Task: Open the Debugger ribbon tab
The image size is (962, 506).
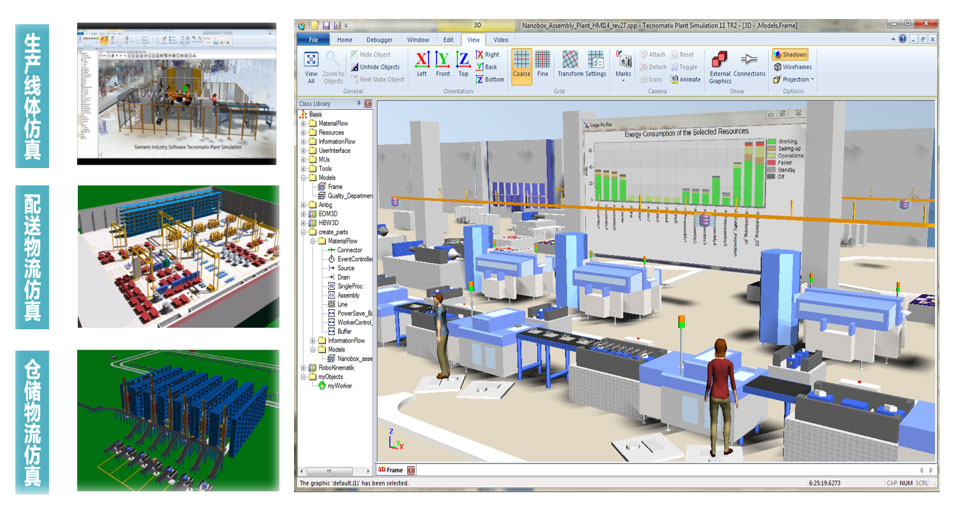Action: [379, 39]
